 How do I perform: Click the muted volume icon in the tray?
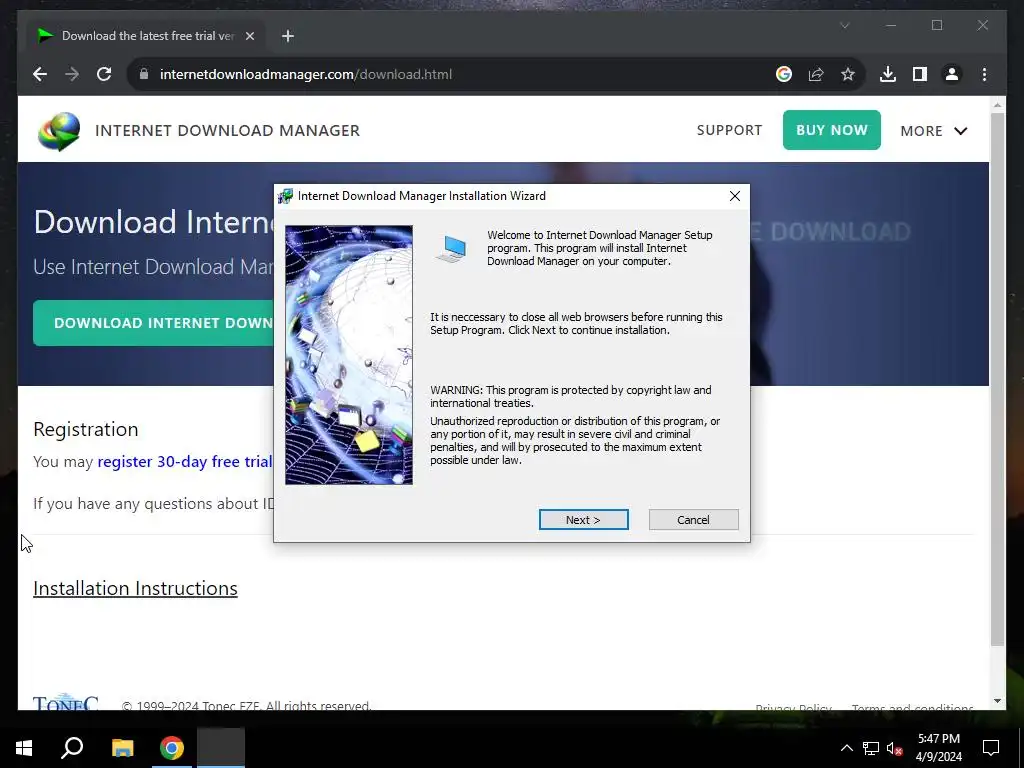pyautogui.click(x=895, y=748)
